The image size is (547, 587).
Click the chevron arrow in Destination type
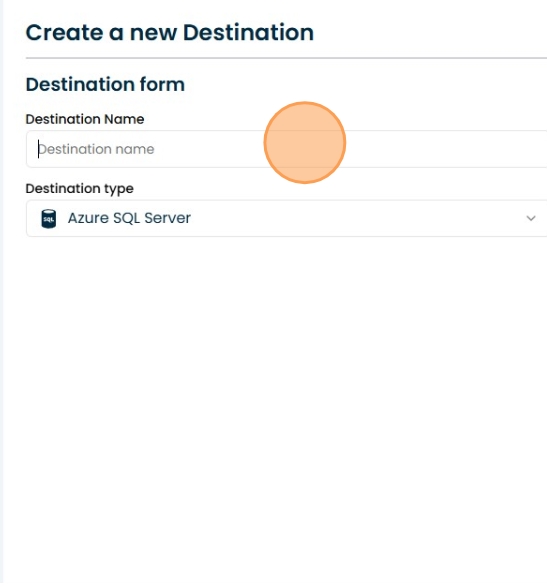point(531,218)
